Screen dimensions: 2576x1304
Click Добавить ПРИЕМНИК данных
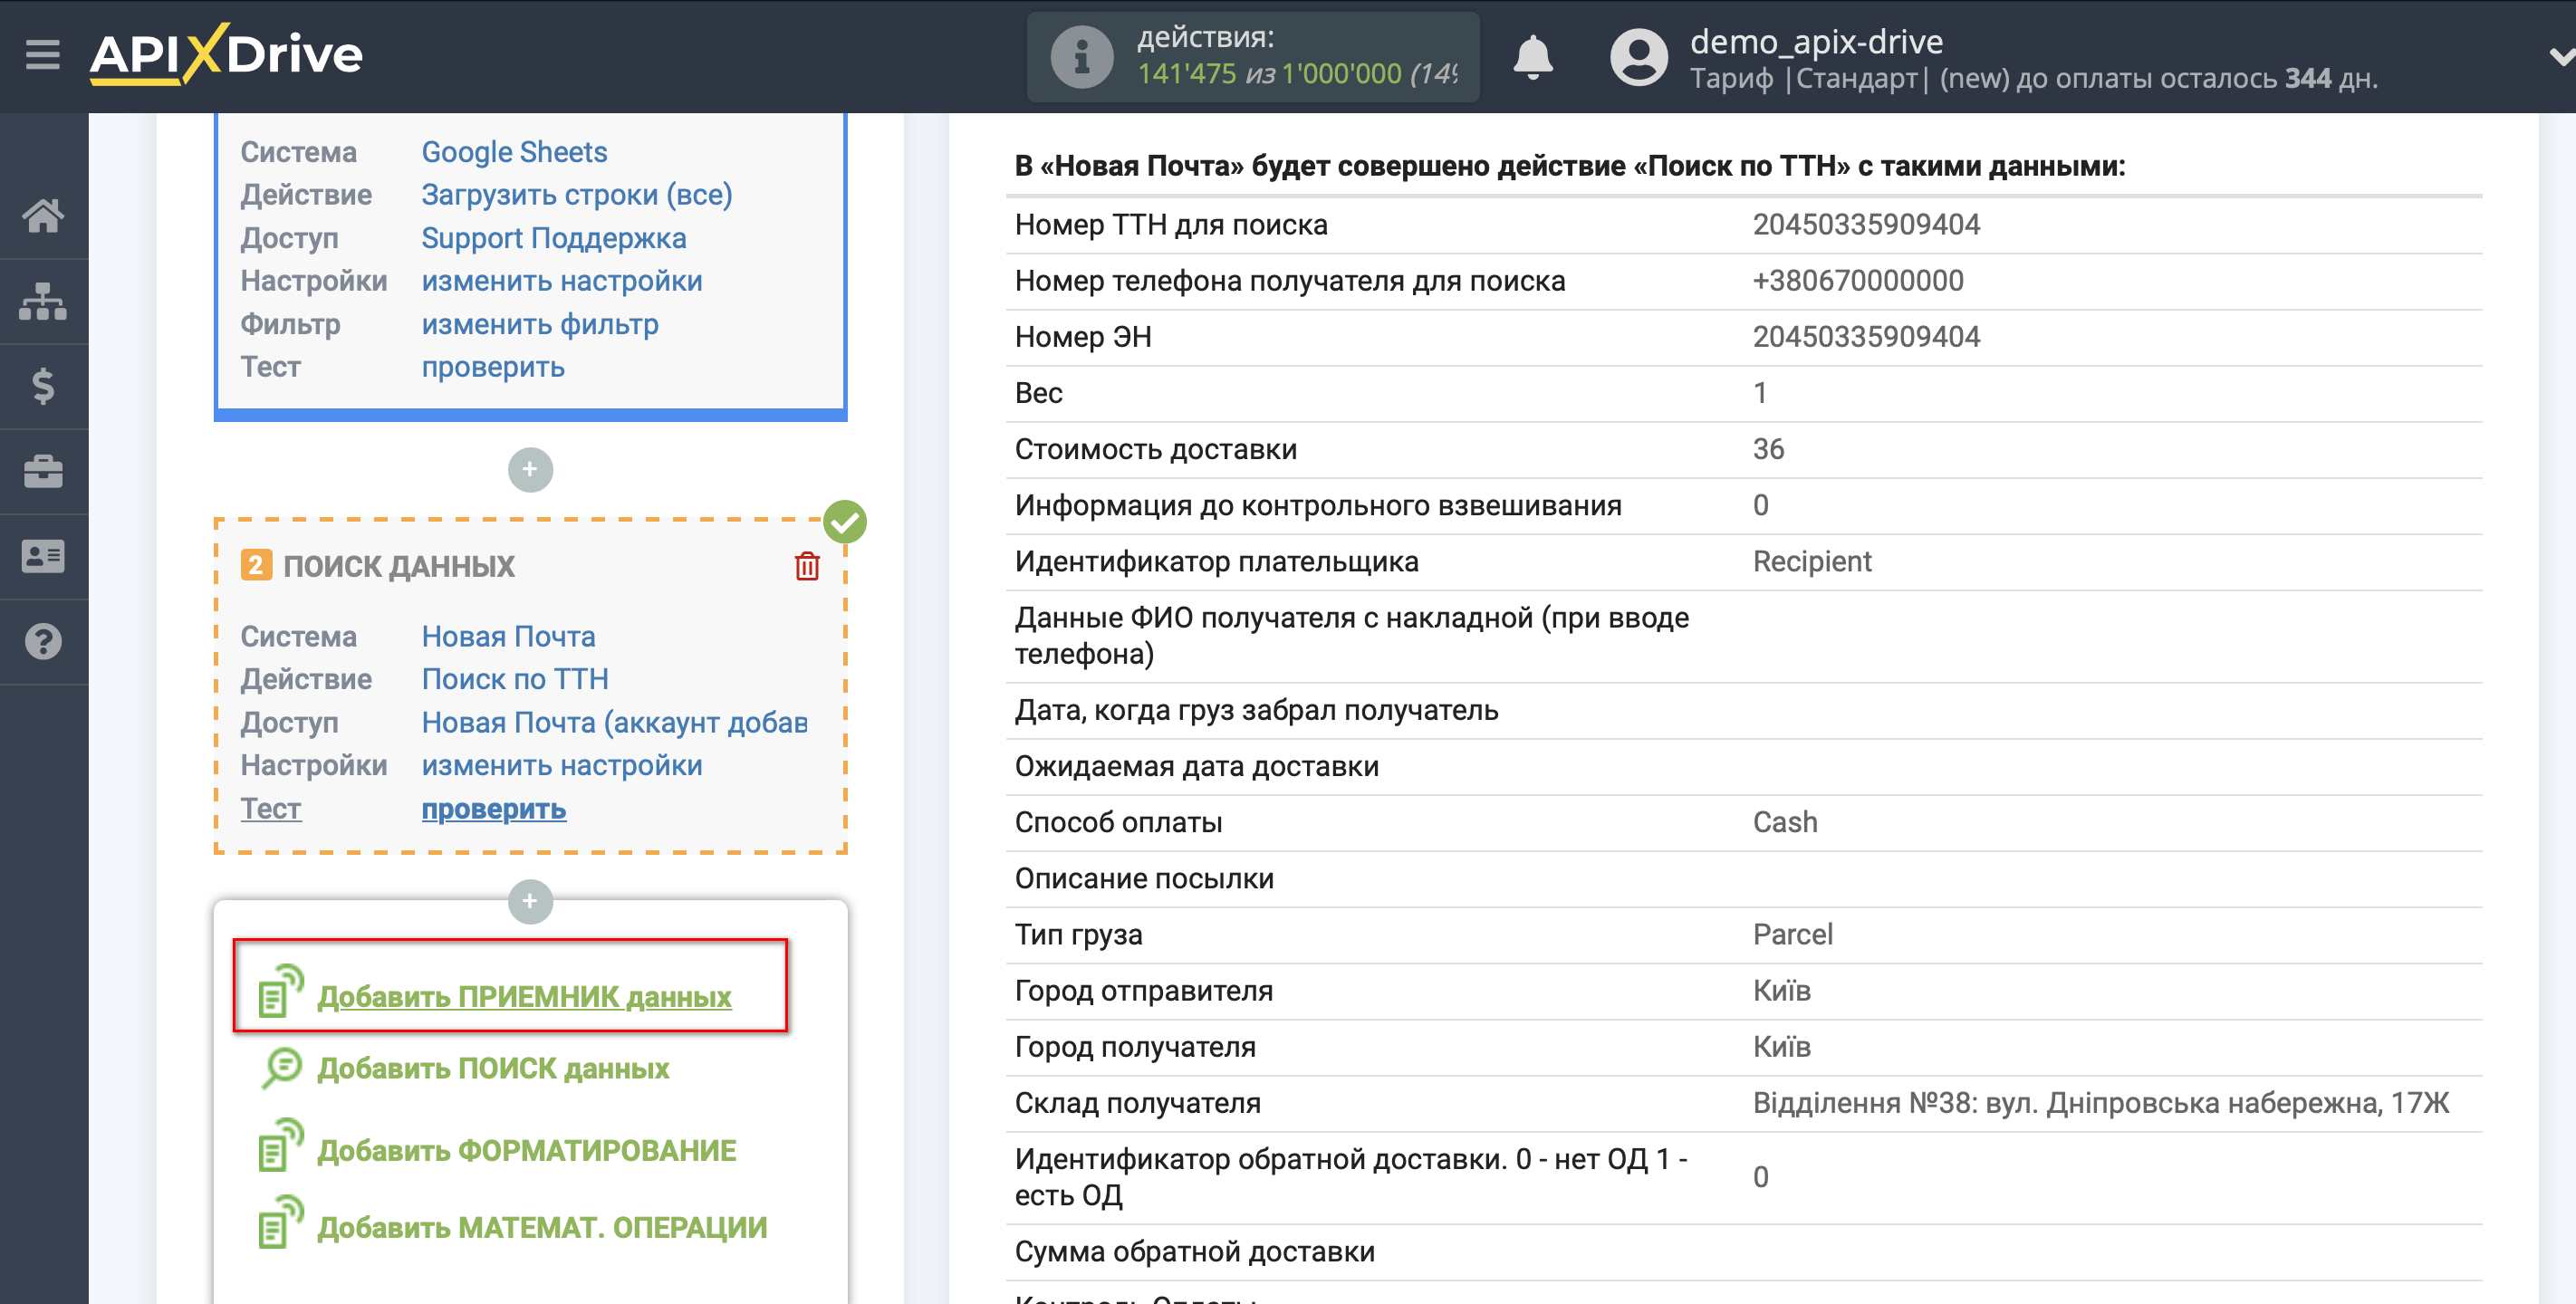coord(524,996)
